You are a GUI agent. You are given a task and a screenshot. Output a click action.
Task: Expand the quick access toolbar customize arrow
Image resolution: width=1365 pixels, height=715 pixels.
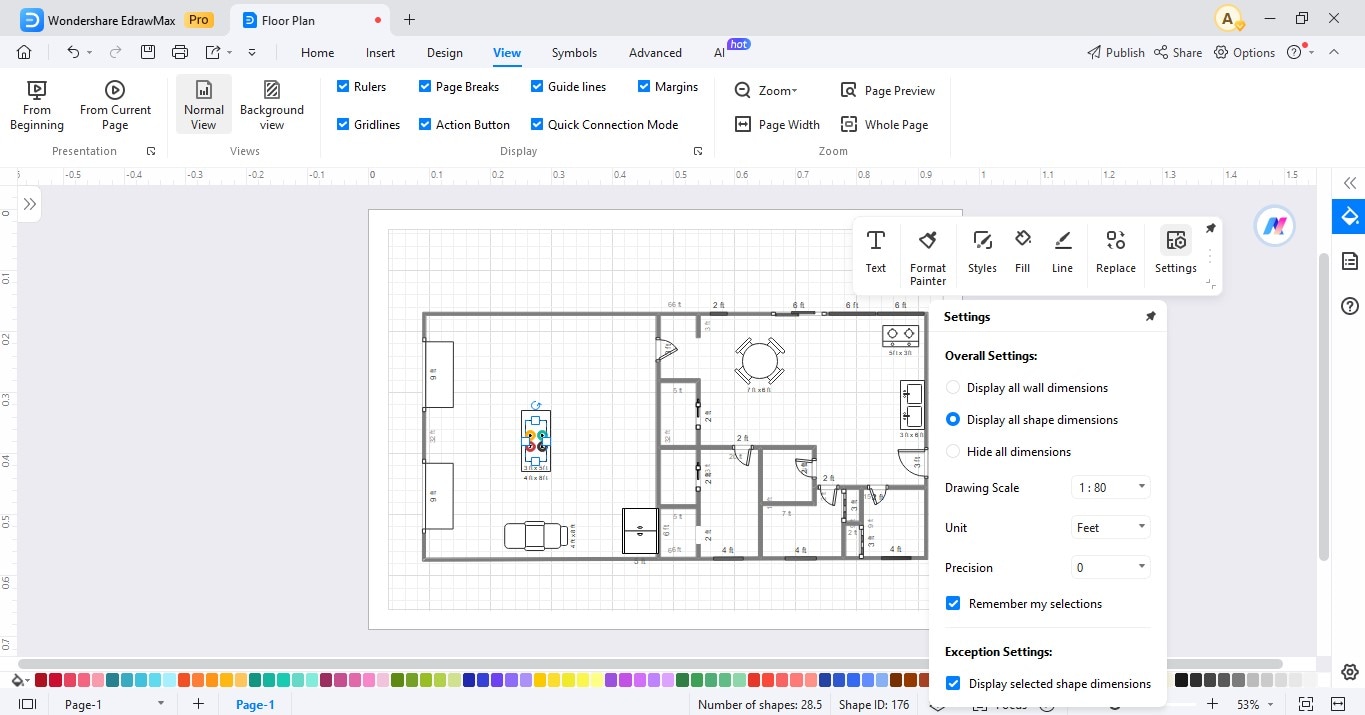(252, 52)
